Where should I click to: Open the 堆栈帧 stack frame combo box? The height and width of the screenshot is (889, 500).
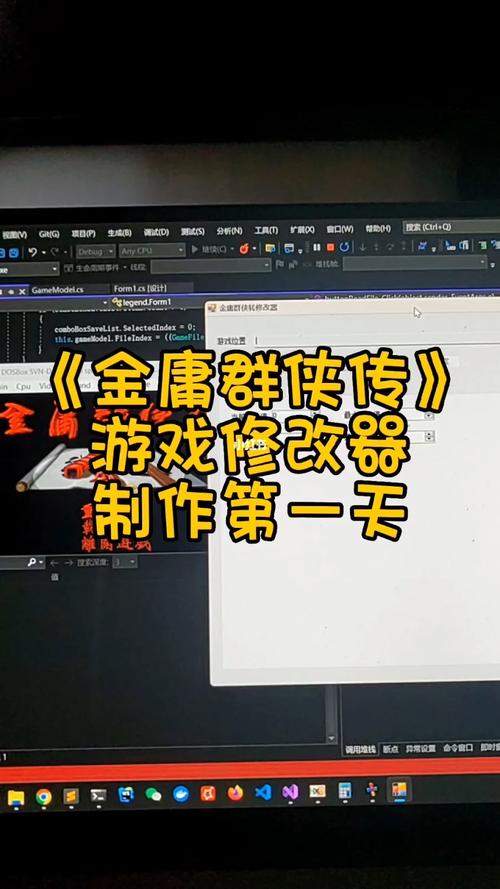pos(414,263)
